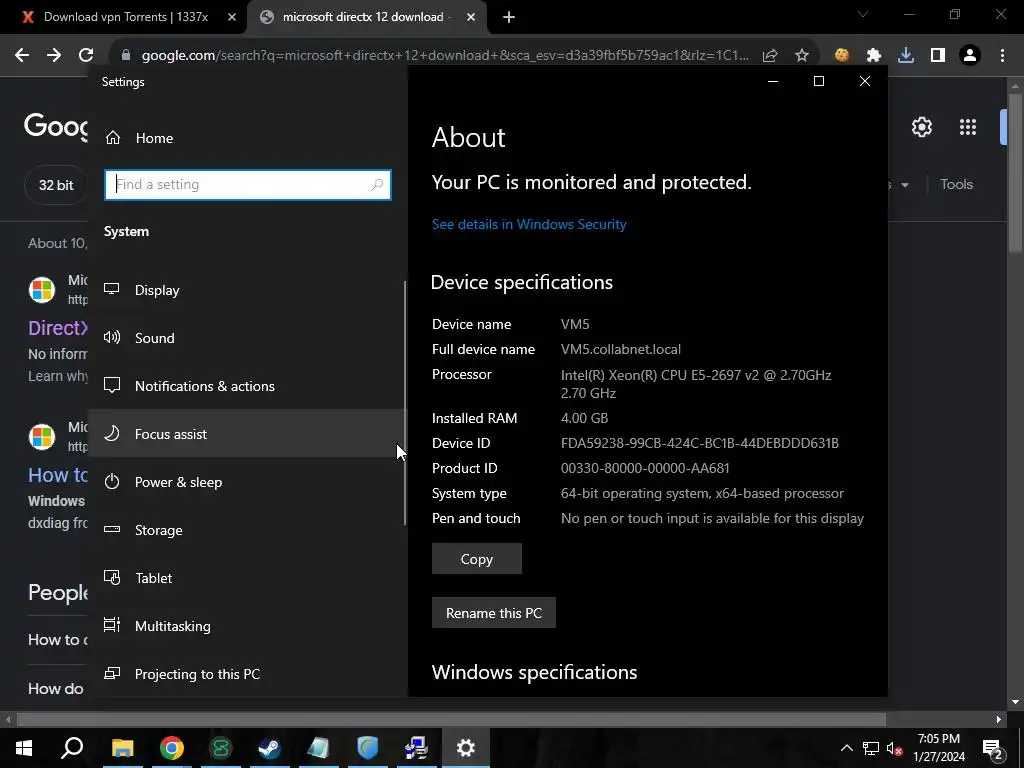The image size is (1024, 768).
Task: Click muted volume icon in tray
Action: tap(894, 748)
